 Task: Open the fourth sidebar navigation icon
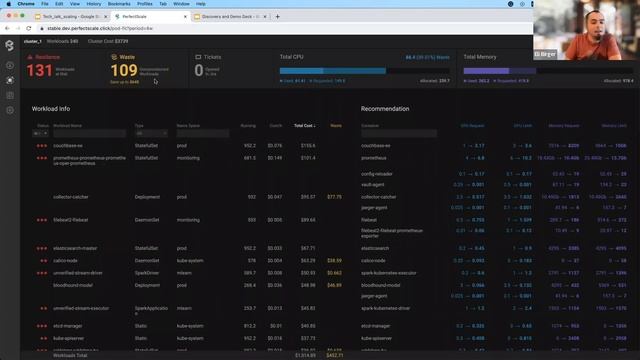[10, 110]
